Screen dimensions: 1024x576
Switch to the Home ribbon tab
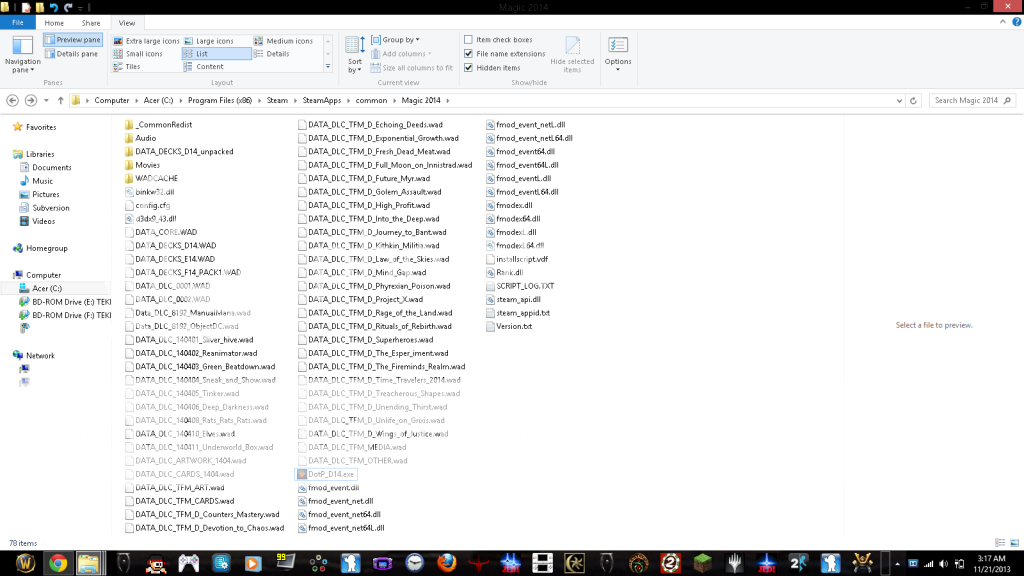click(54, 23)
